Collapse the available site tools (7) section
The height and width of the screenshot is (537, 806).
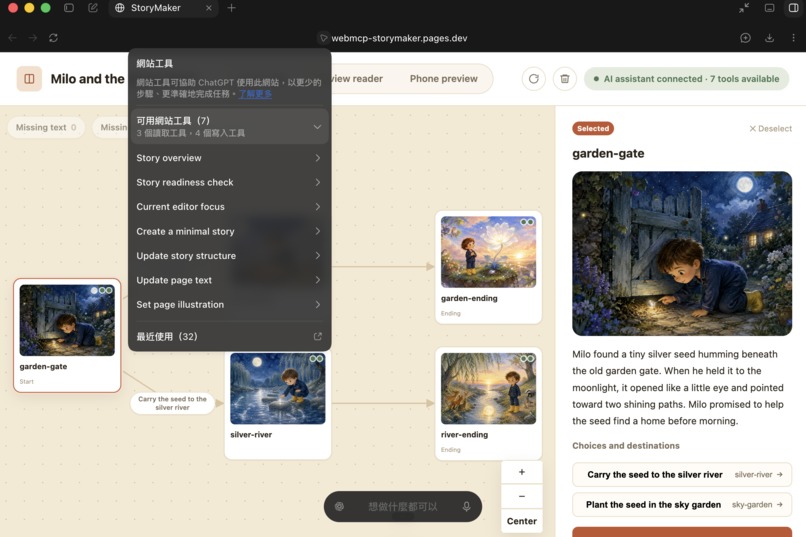click(x=229, y=126)
